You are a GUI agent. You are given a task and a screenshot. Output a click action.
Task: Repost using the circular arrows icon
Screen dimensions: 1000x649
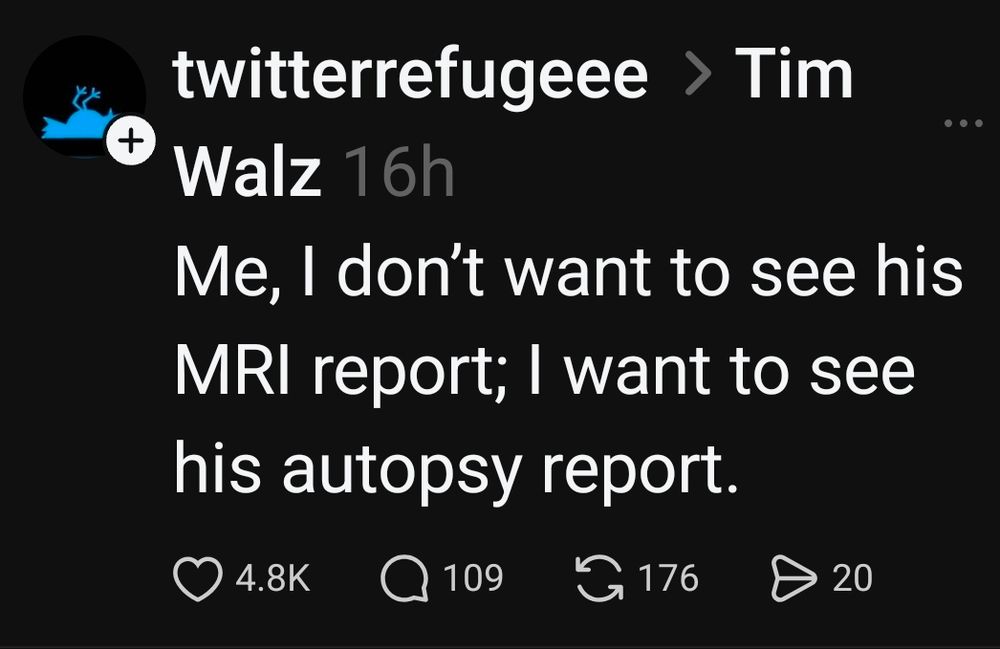coord(598,578)
